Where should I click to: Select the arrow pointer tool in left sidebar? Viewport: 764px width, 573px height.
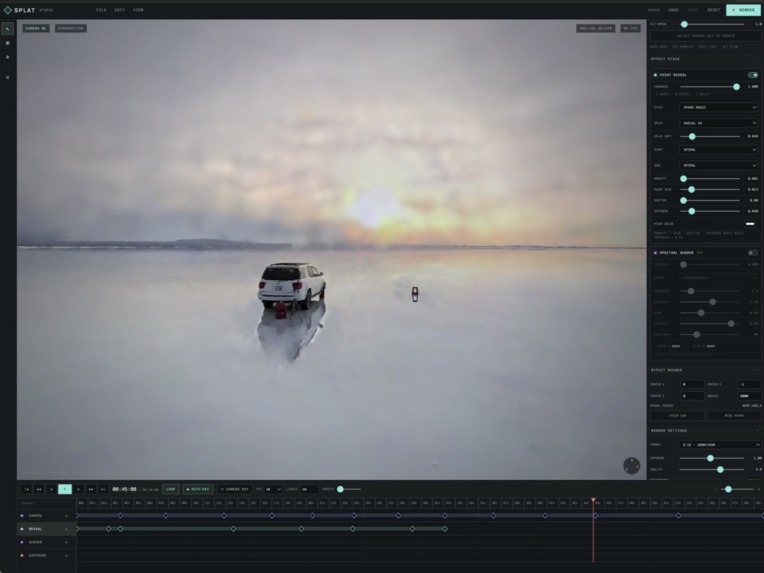coord(7,29)
